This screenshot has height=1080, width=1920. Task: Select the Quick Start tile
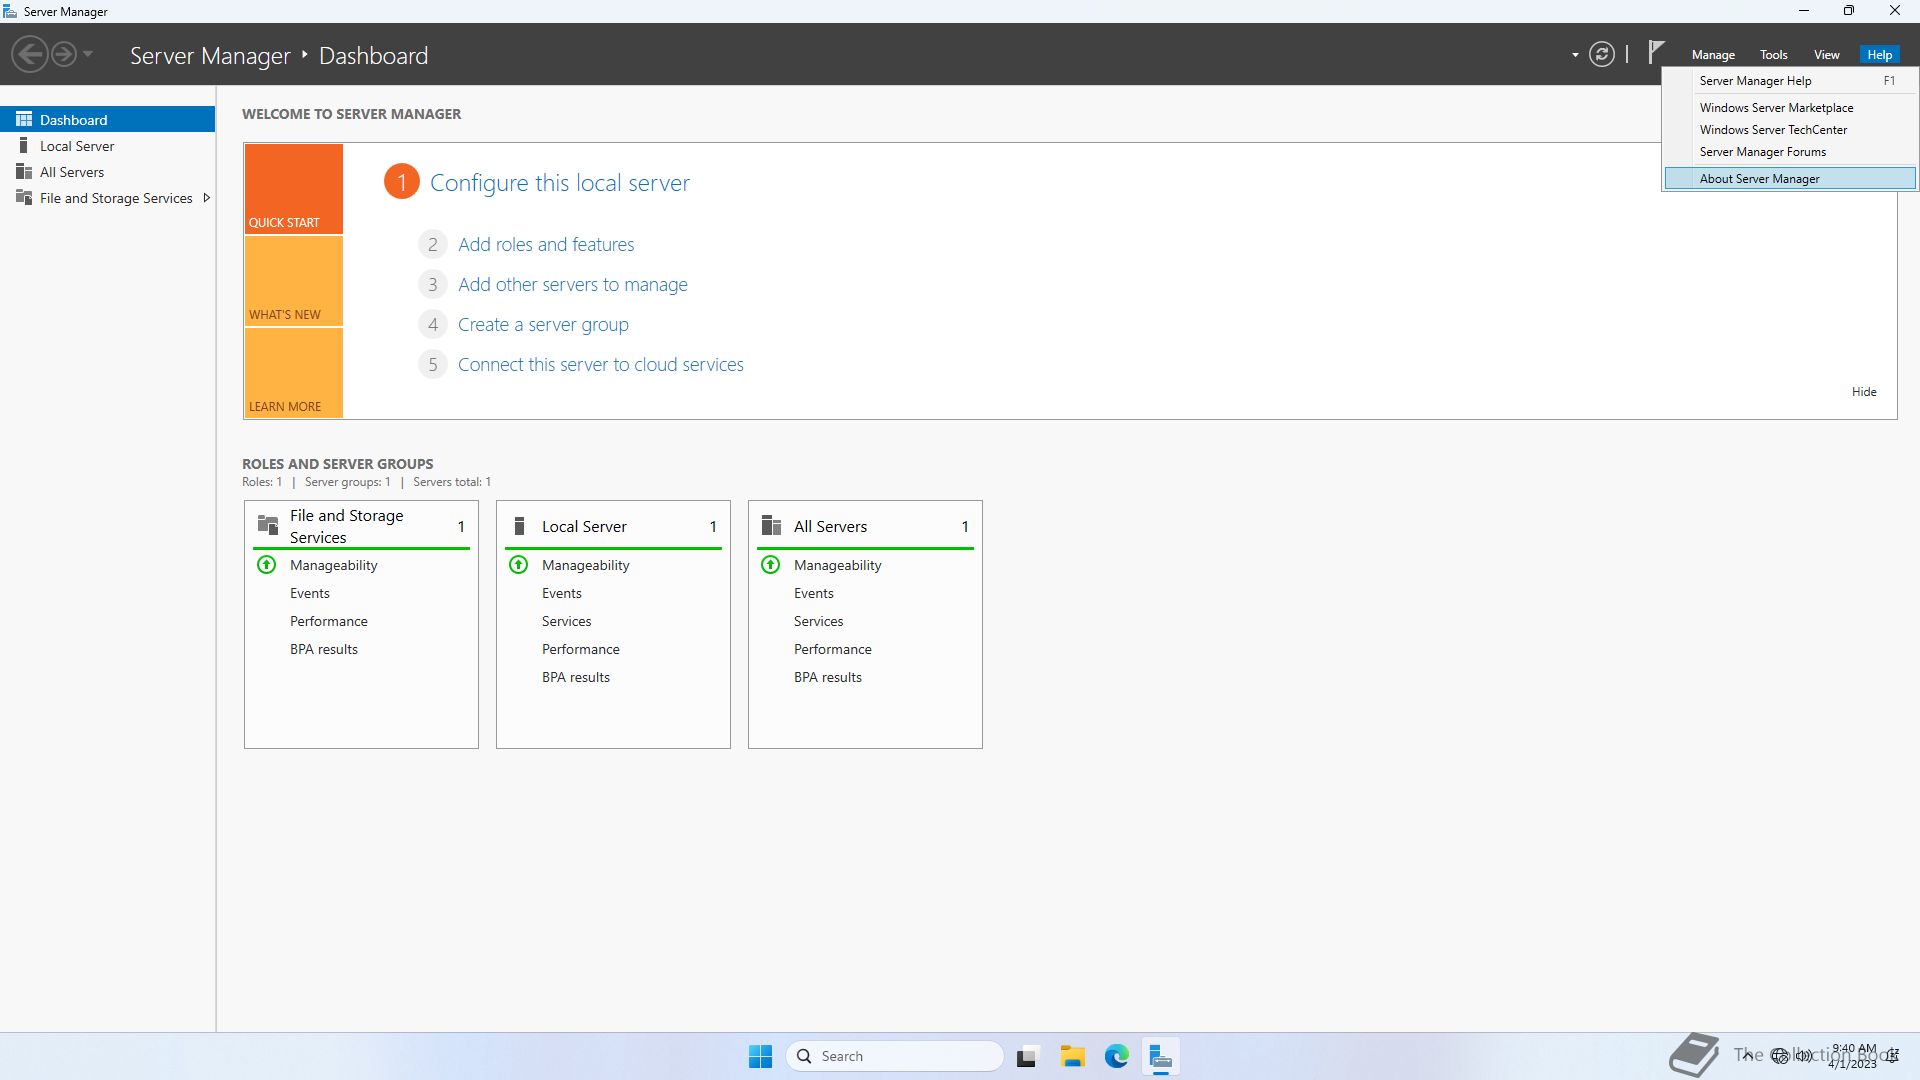(294, 189)
